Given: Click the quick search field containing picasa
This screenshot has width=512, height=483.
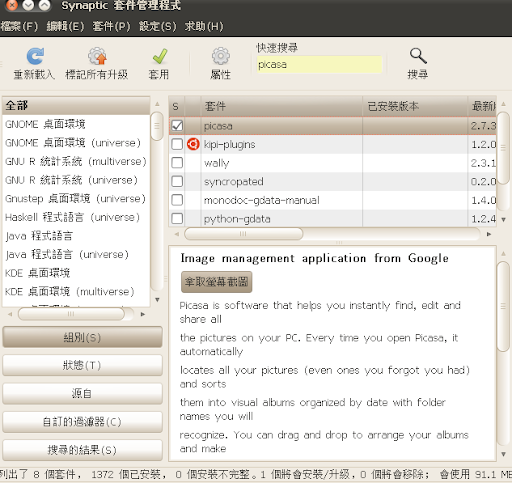Looking at the screenshot, I should click(x=319, y=64).
